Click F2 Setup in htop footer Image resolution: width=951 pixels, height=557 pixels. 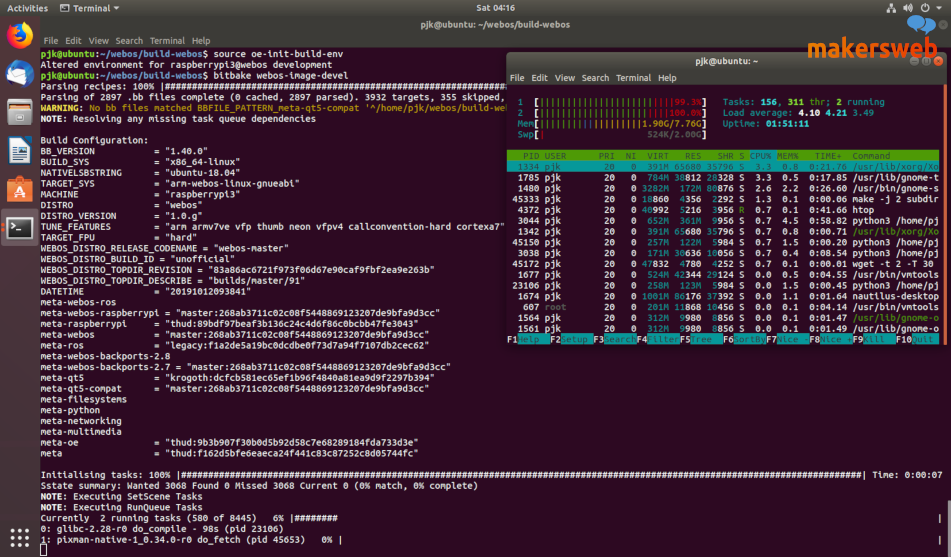(571, 339)
